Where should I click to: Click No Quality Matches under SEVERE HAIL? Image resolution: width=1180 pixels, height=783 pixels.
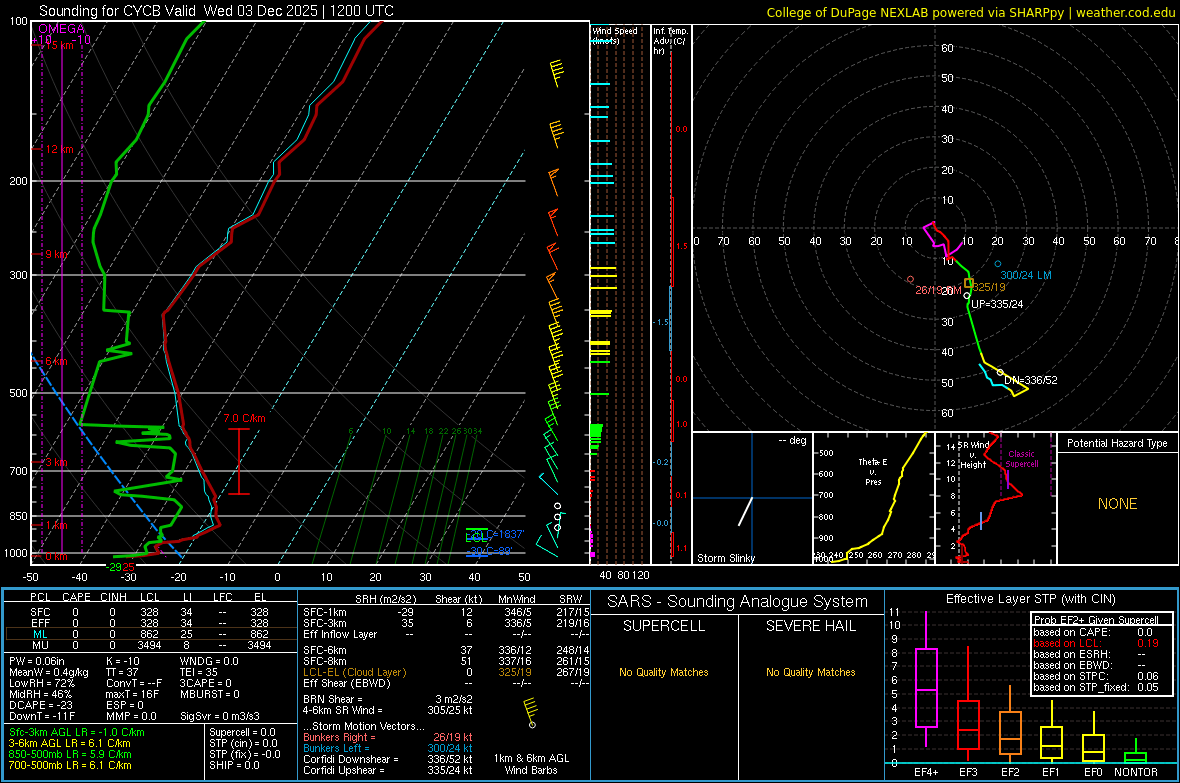810,672
